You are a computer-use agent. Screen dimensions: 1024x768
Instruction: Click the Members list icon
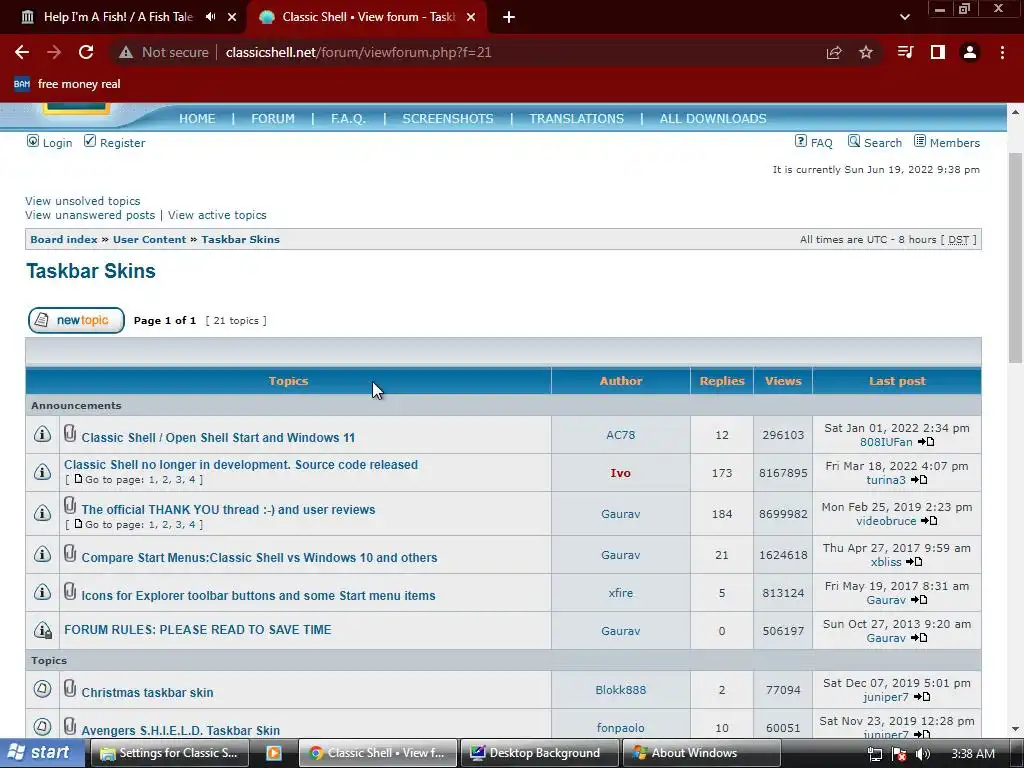pos(920,141)
